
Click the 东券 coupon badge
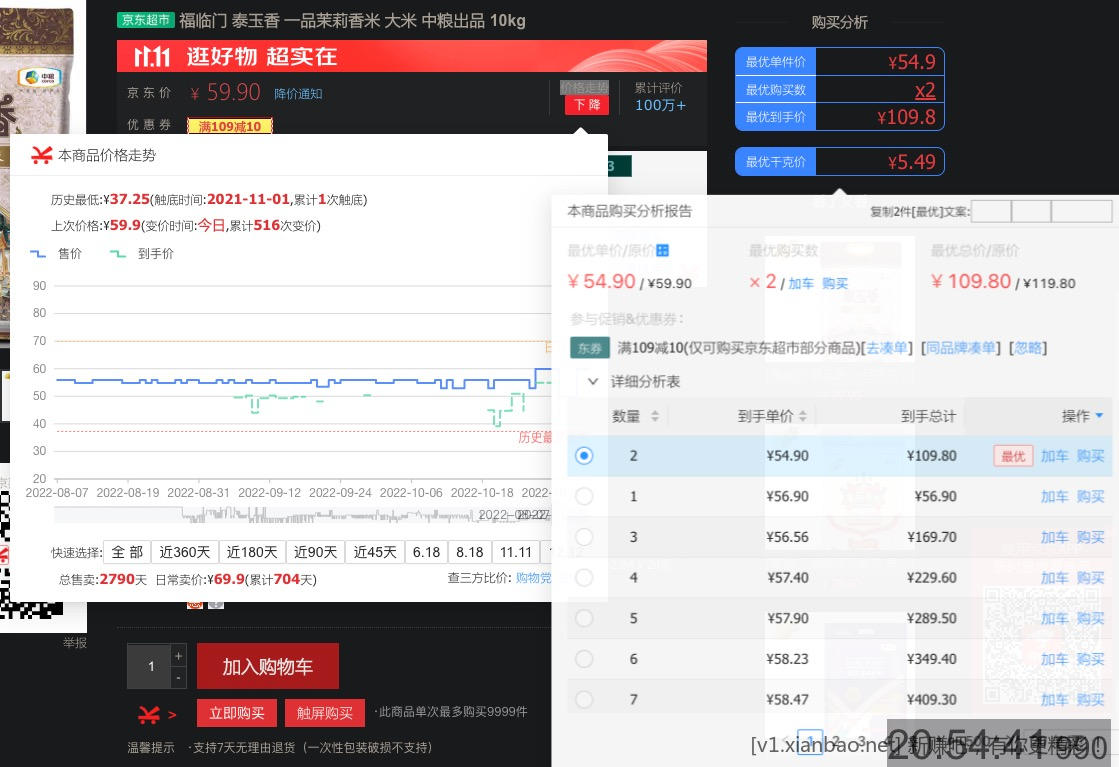(589, 348)
